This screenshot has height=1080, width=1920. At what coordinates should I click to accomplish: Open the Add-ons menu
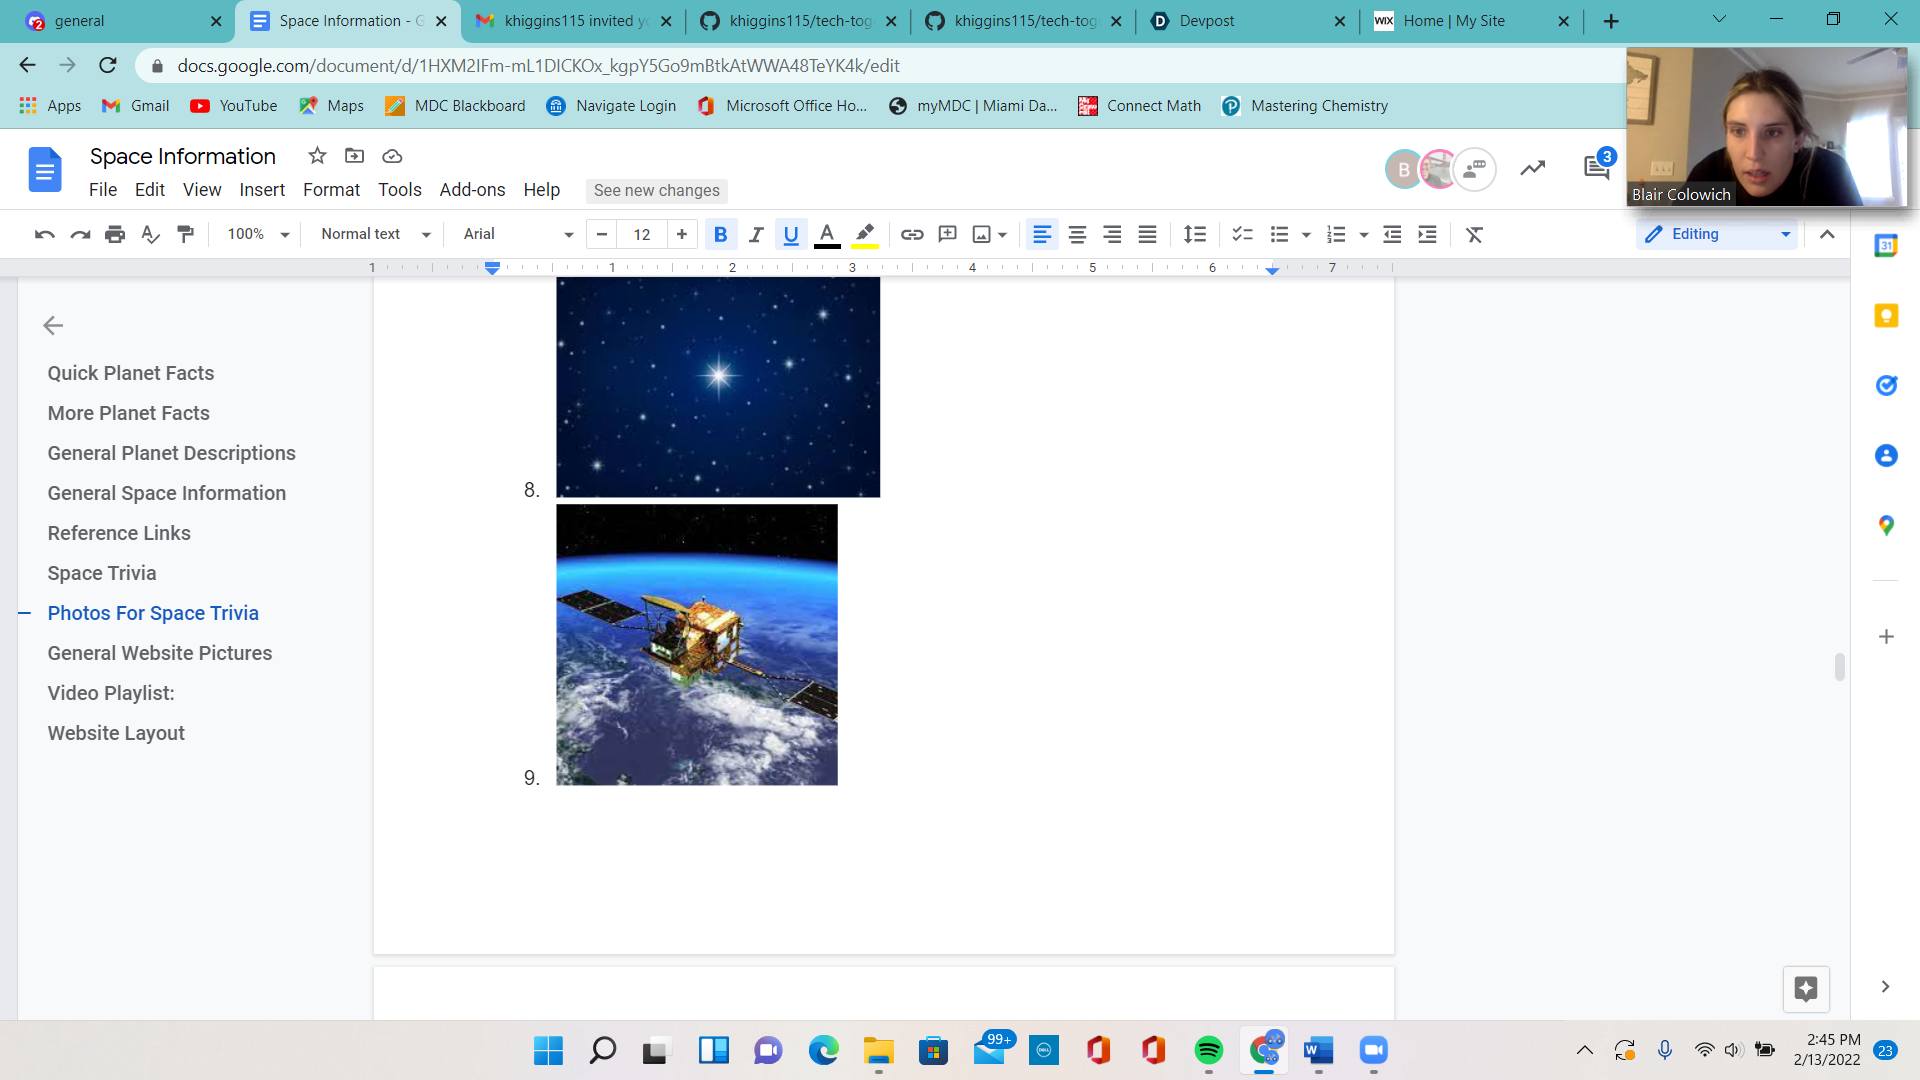coord(472,190)
